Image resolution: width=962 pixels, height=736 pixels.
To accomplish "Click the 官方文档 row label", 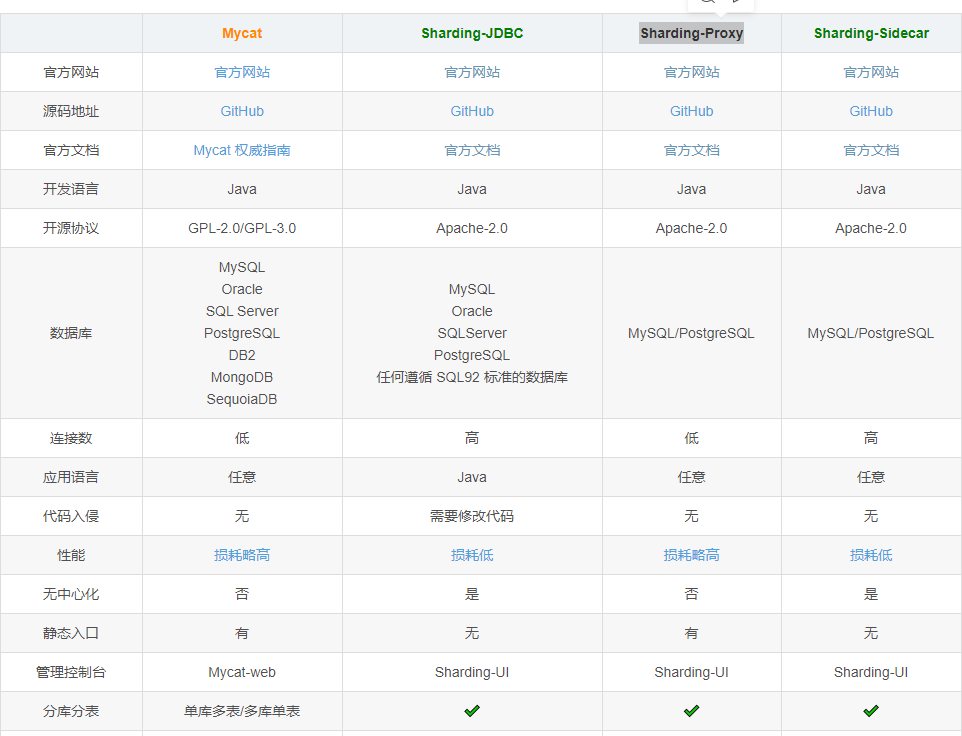I will [71, 150].
